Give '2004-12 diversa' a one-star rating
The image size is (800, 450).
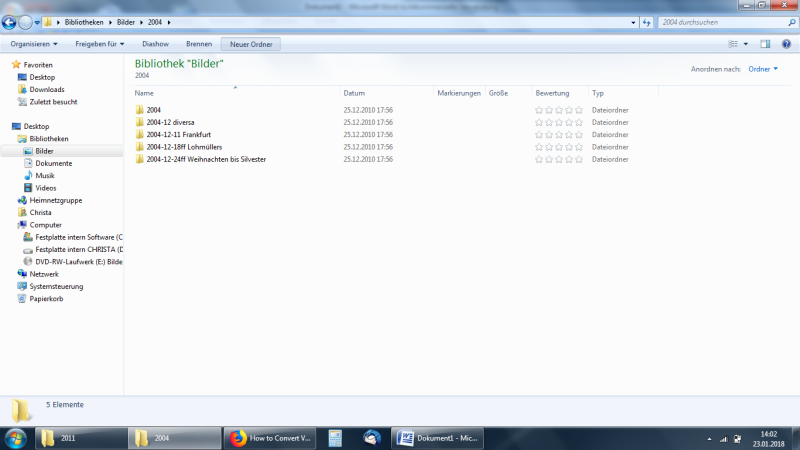pos(539,122)
